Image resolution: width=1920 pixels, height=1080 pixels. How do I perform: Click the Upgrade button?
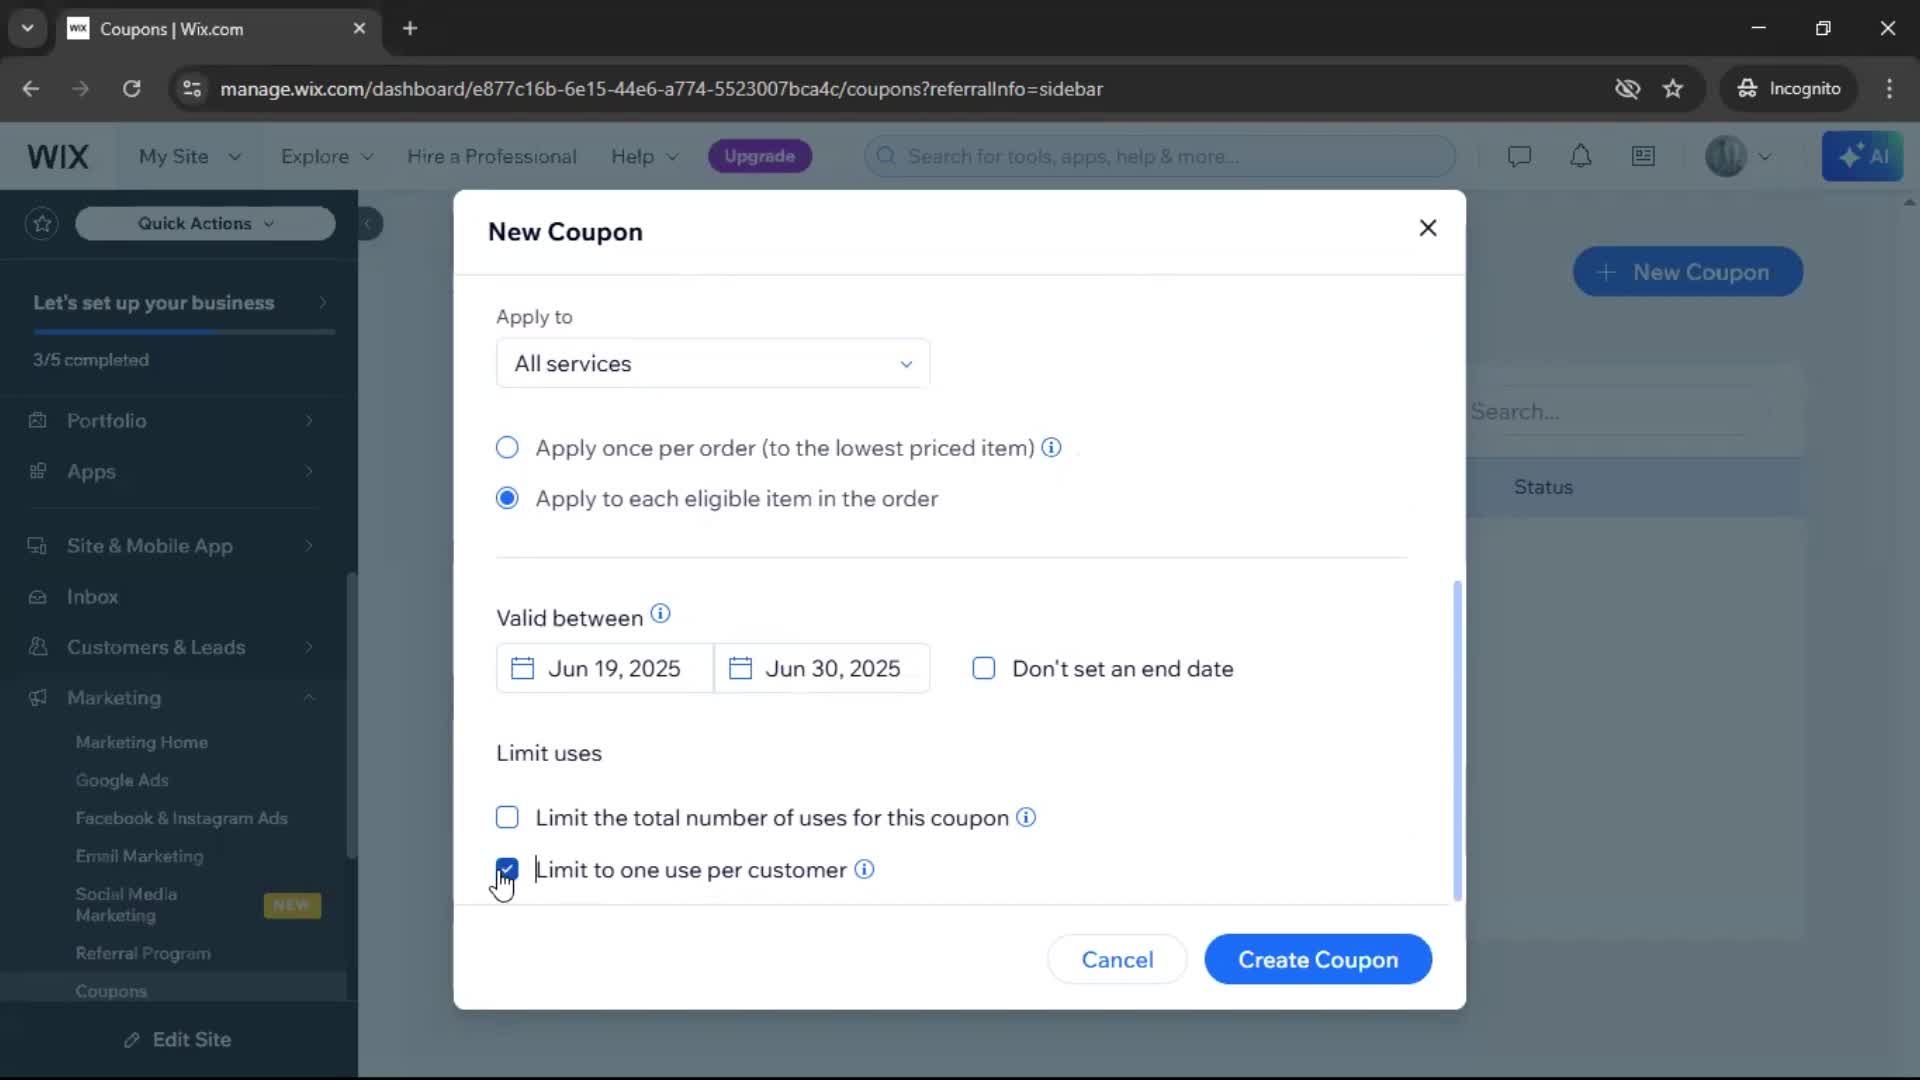[x=759, y=156]
